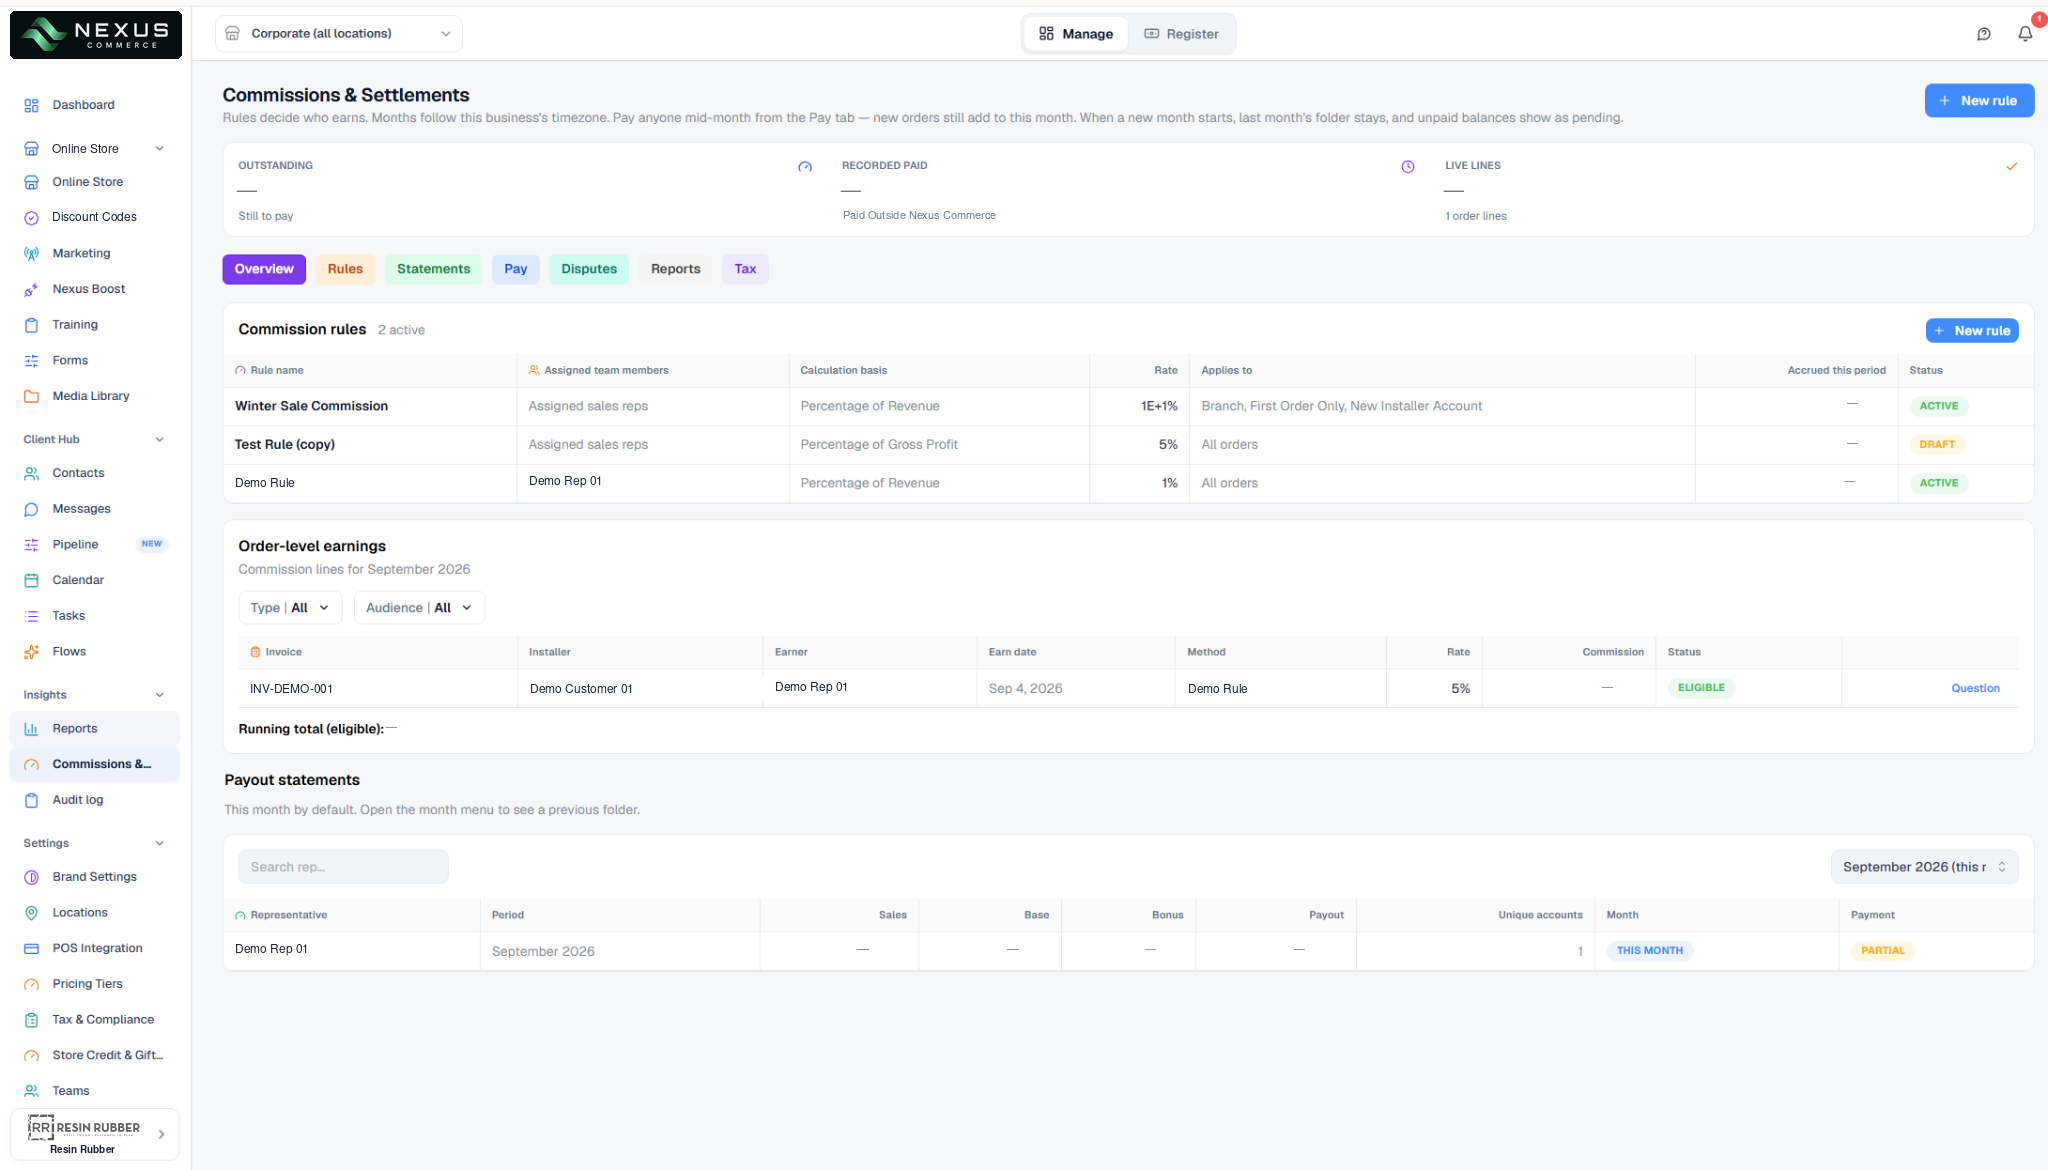Screen dimensions: 2048x1170
Task: Open the Winter Sale Commission rule row
Action: point(1128,406)
